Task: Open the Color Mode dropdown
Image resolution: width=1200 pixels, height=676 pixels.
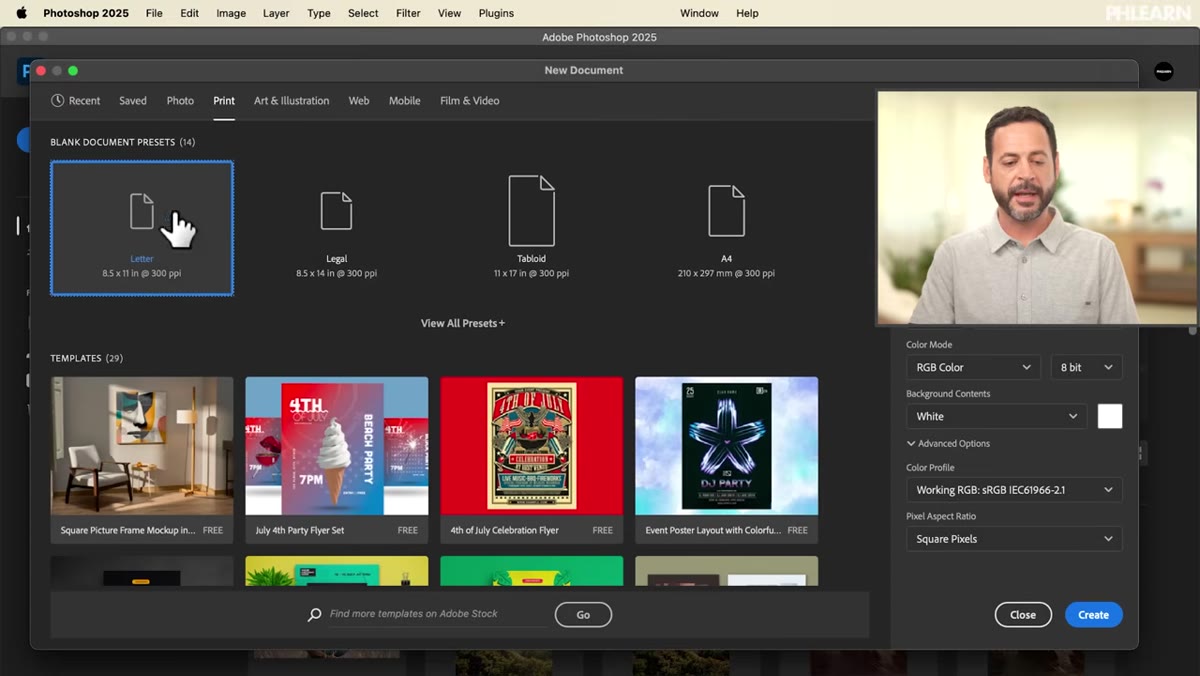Action: point(973,367)
